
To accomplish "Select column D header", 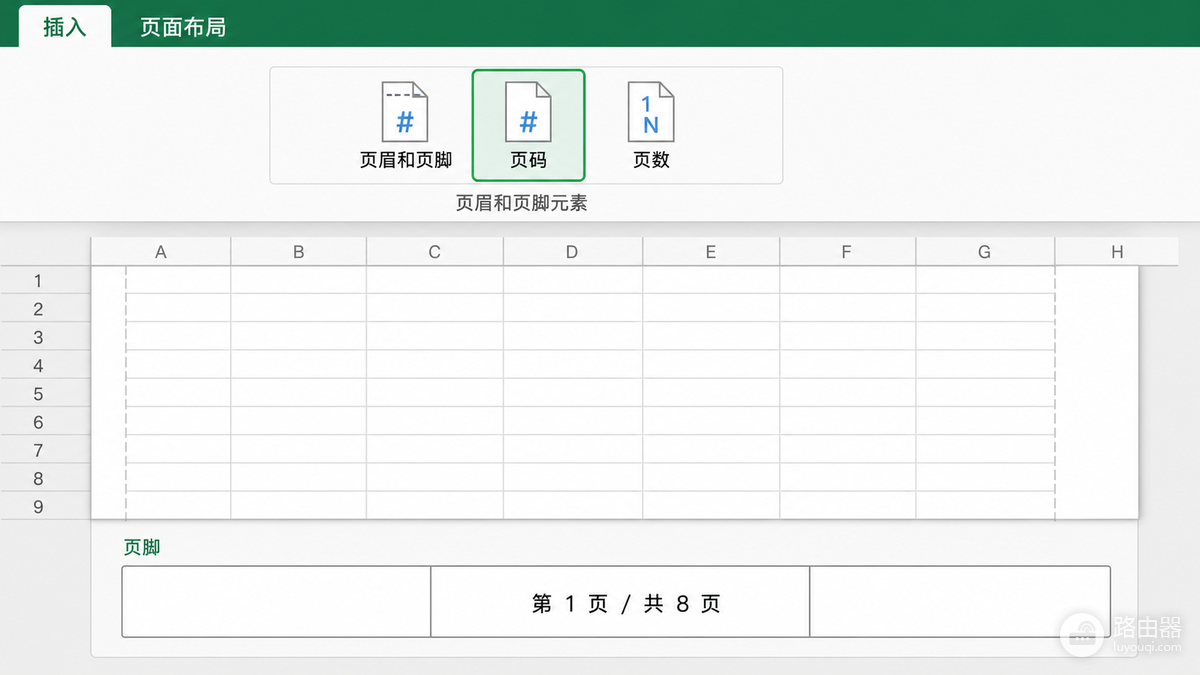I will (572, 252).
